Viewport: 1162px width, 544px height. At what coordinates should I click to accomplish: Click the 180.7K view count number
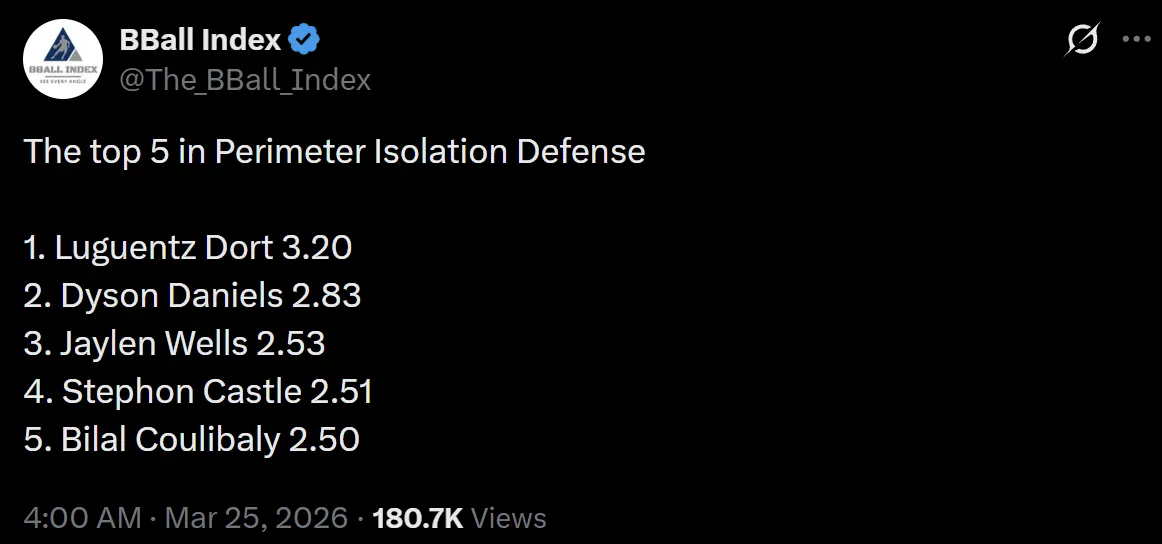417,518
